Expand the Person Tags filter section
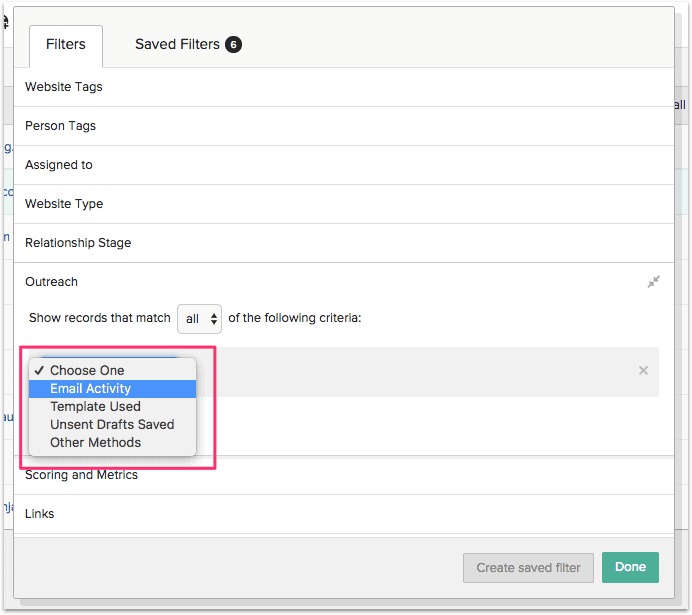 click(61, 126)
